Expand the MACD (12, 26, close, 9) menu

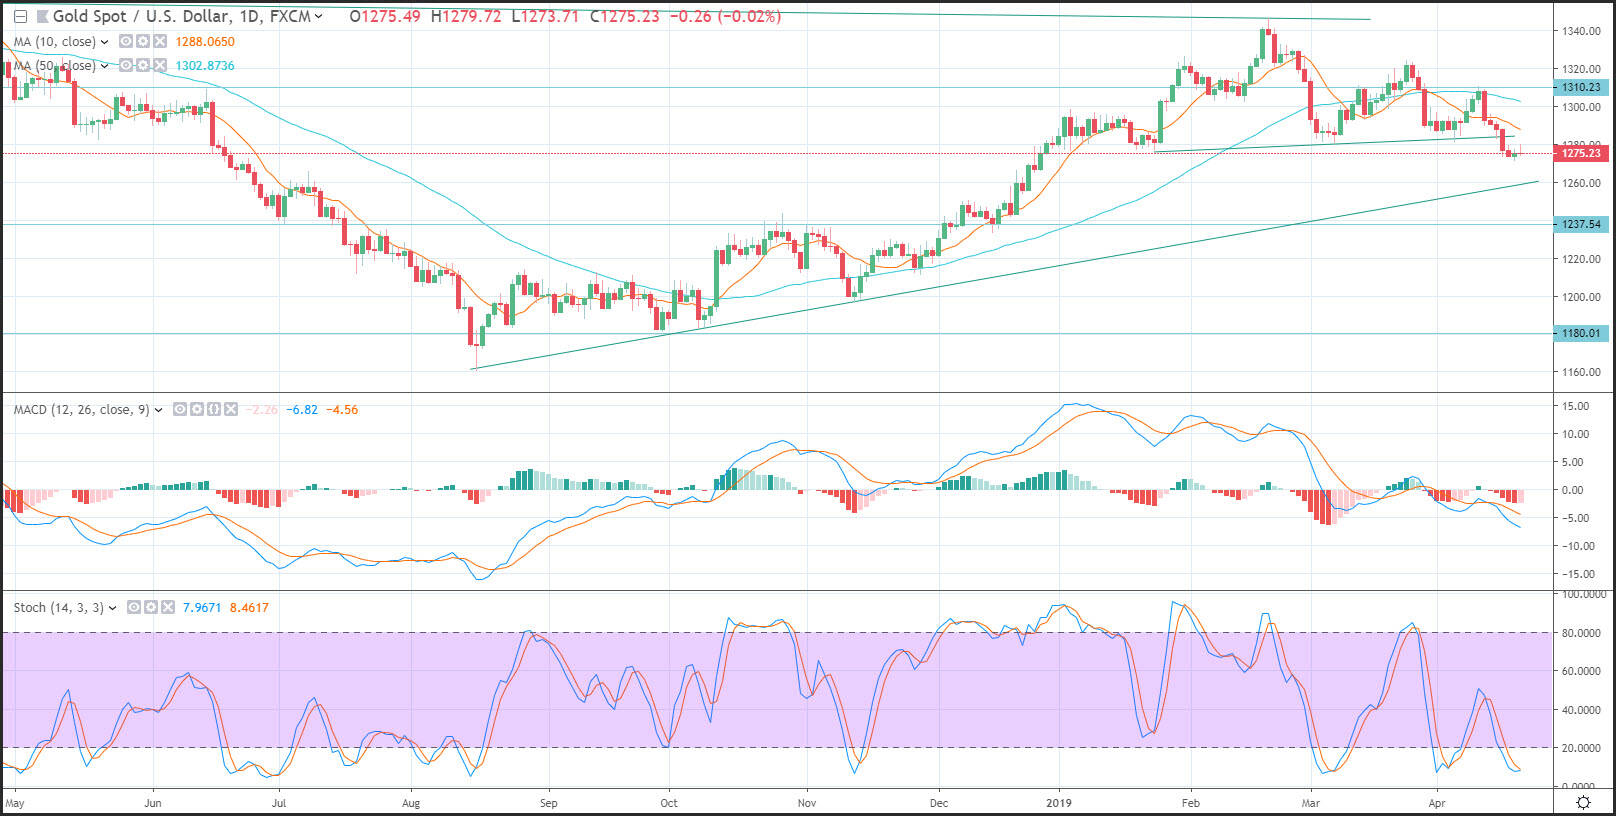[x=158, y=410]
